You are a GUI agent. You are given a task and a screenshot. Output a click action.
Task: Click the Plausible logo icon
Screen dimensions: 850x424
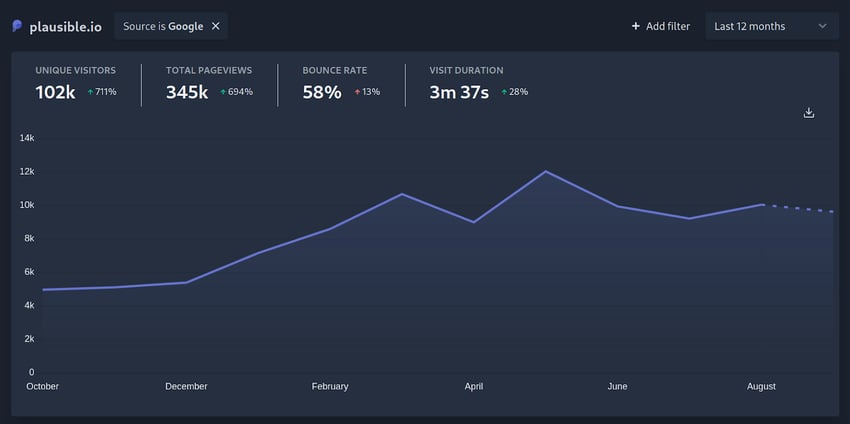click(x=17, y=26)
